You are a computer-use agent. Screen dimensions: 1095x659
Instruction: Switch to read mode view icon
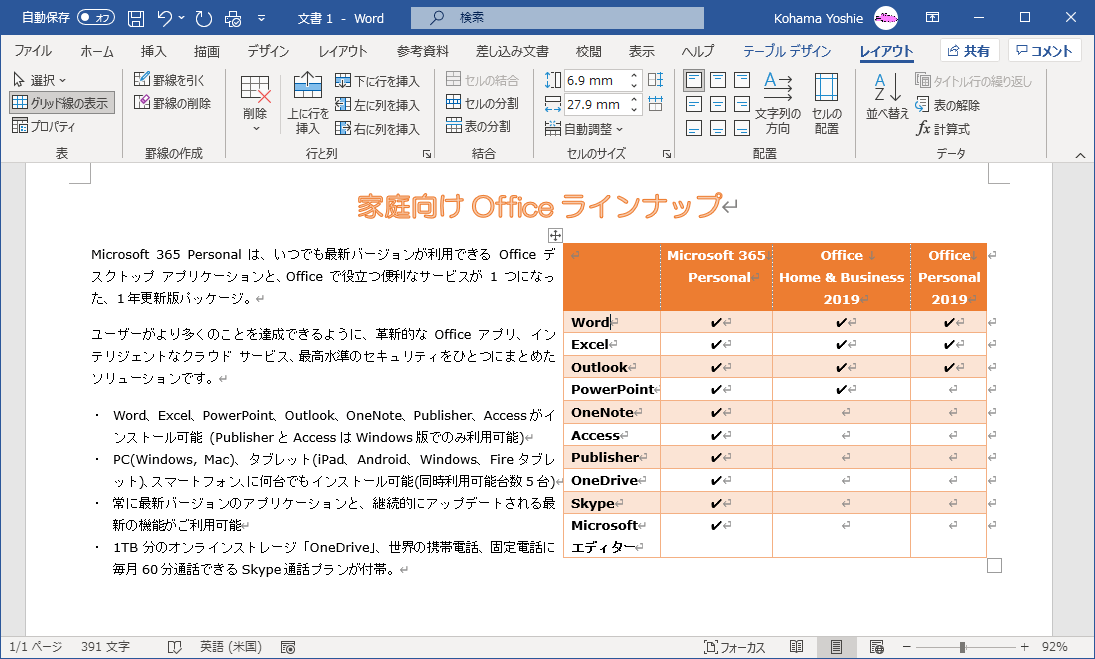796,647
